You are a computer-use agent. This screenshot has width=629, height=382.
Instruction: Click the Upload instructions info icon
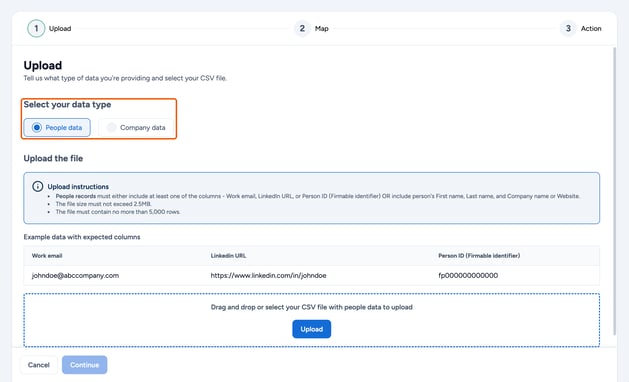tap(38, 187)
